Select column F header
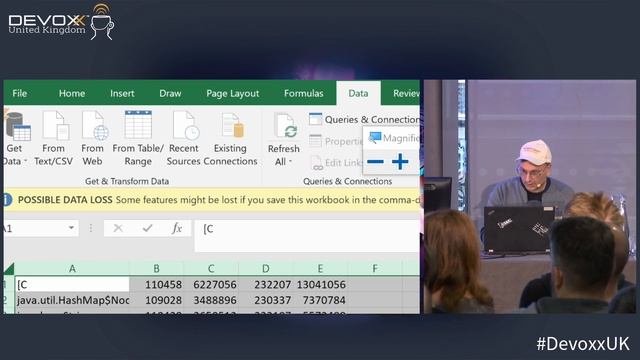Viewport: 640px width, 360px height. click(375, 269)
